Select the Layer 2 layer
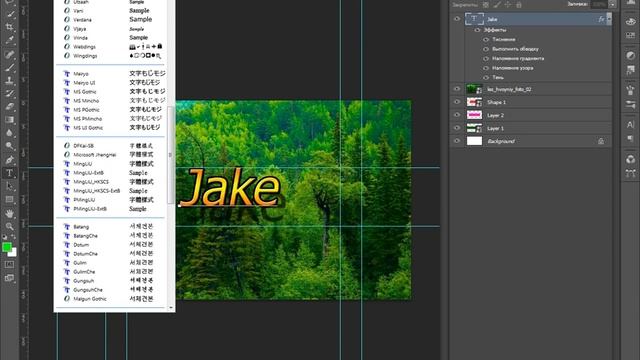Image resolution: width=640 pixels, height=360 pixels. coord(538,115)
